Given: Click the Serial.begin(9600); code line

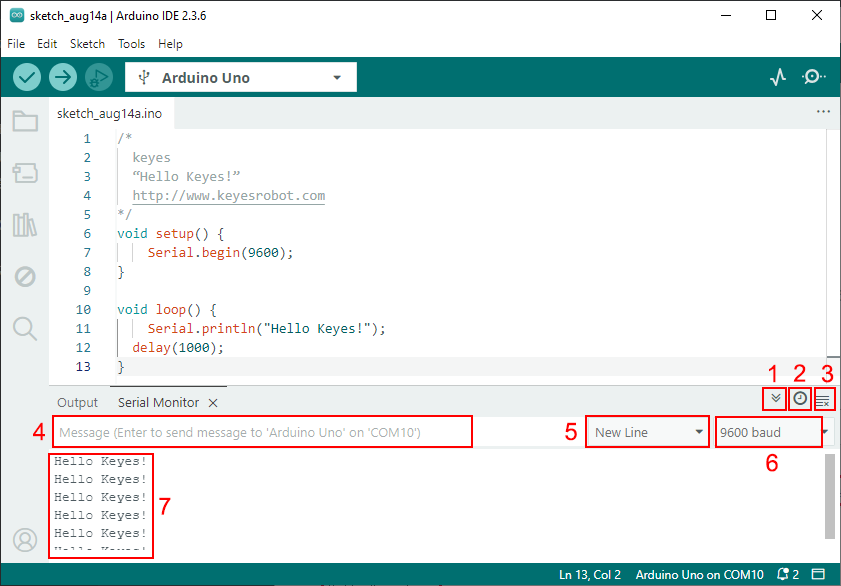Looking at the screenshot, I should tap(220, 253).
